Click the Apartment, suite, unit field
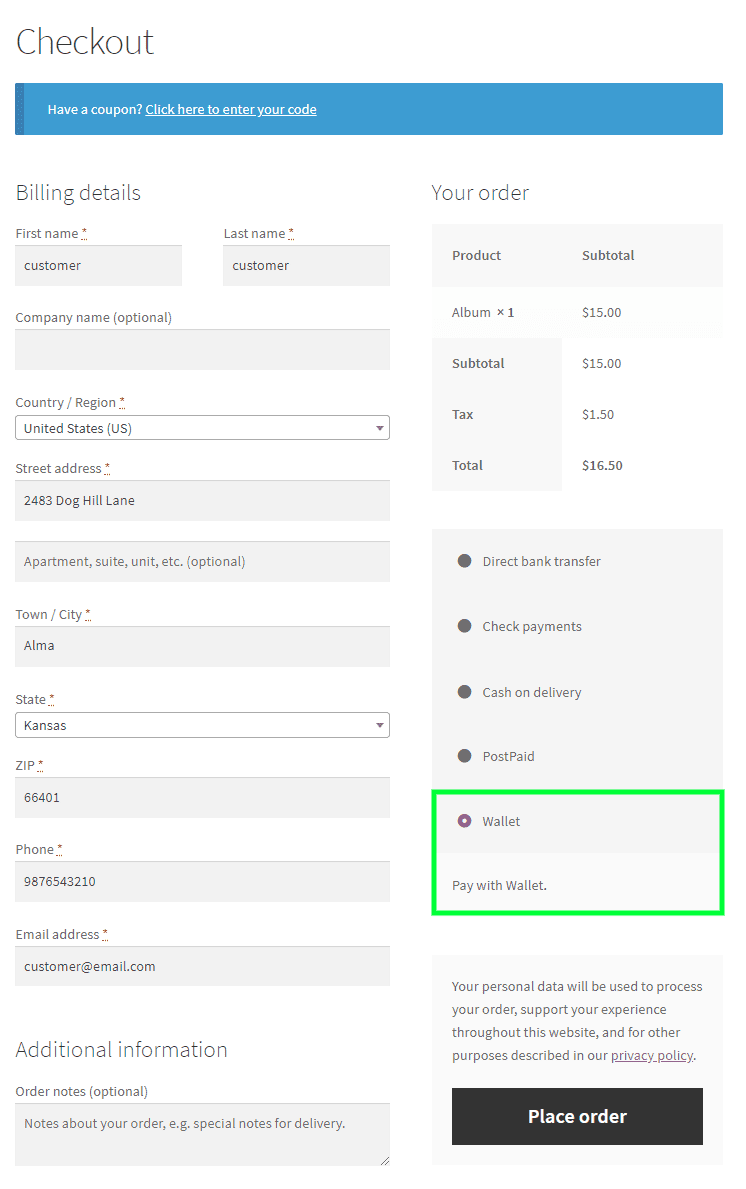This screenshot has width=746, height=1189. [x=202, y=562]
